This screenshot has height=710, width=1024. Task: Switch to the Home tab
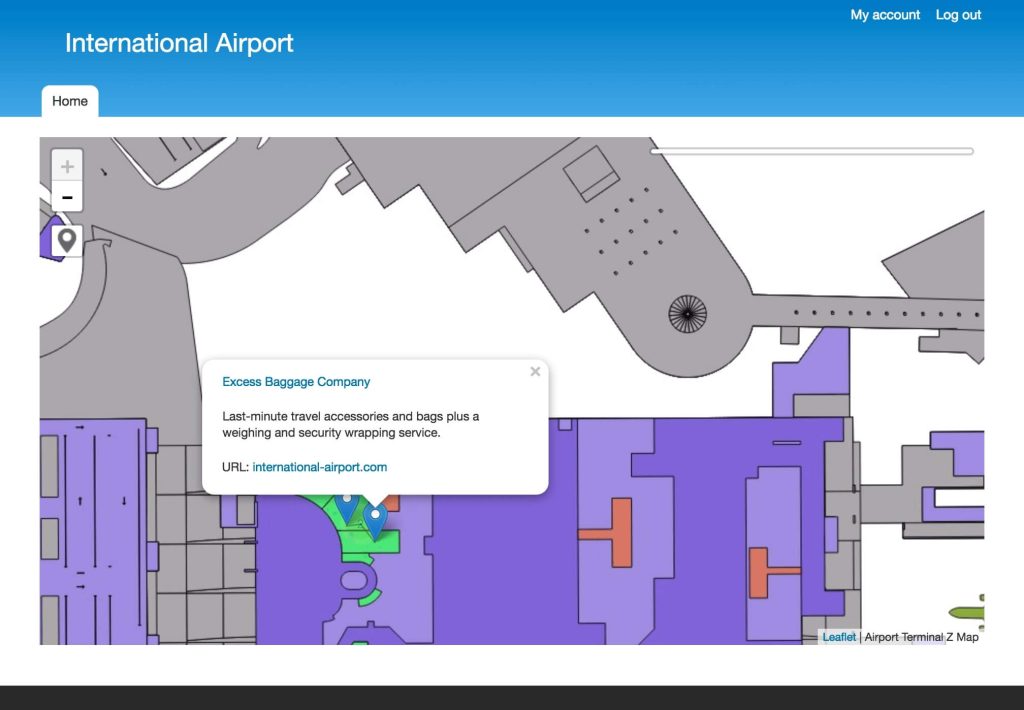point(69,100)
